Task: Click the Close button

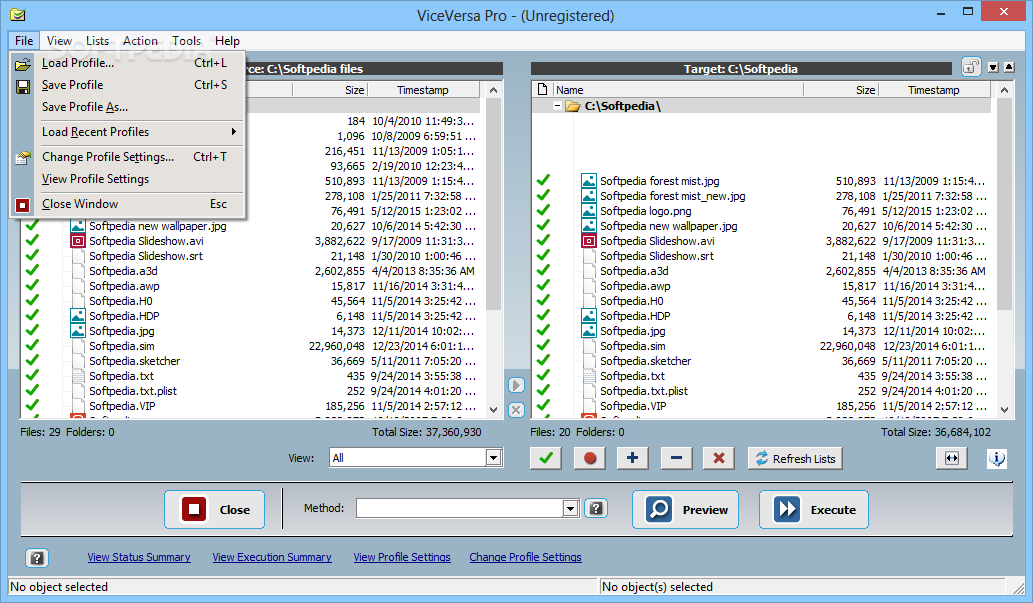Action: (x=214, y=509)
